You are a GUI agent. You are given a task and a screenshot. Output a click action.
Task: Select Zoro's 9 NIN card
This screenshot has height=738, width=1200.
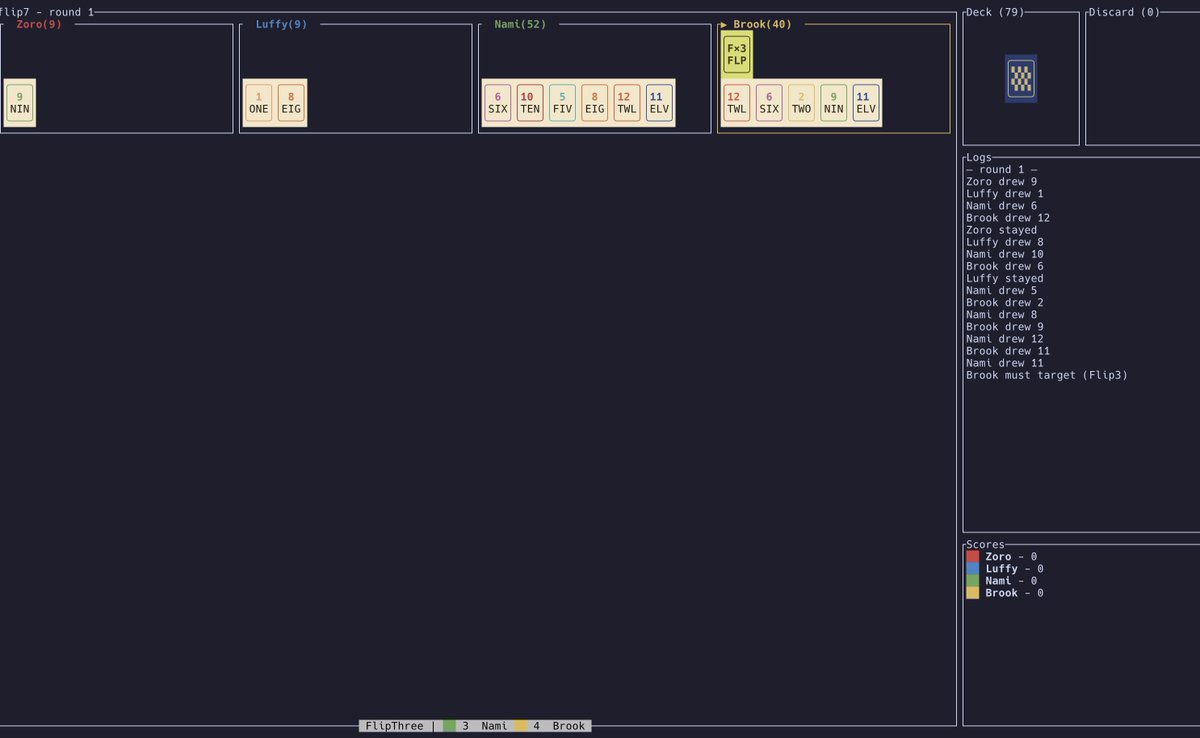[x=20, y=103]
